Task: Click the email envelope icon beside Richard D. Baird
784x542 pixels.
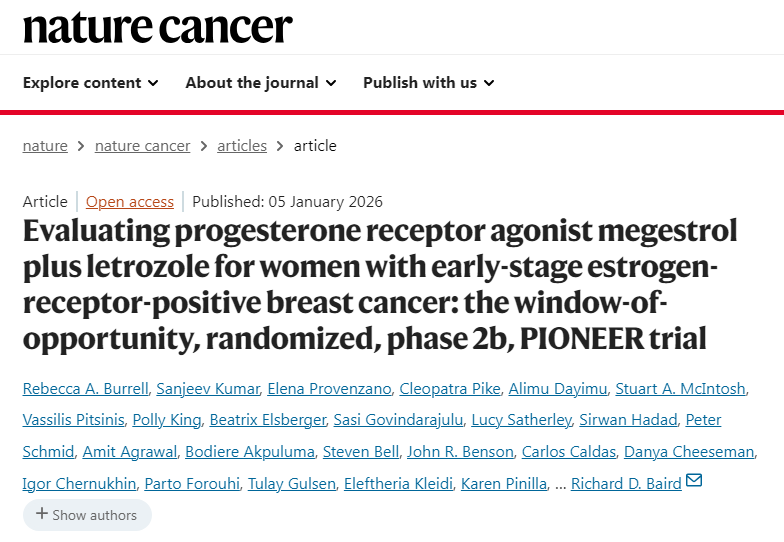Action: click(x=694, y=481)
